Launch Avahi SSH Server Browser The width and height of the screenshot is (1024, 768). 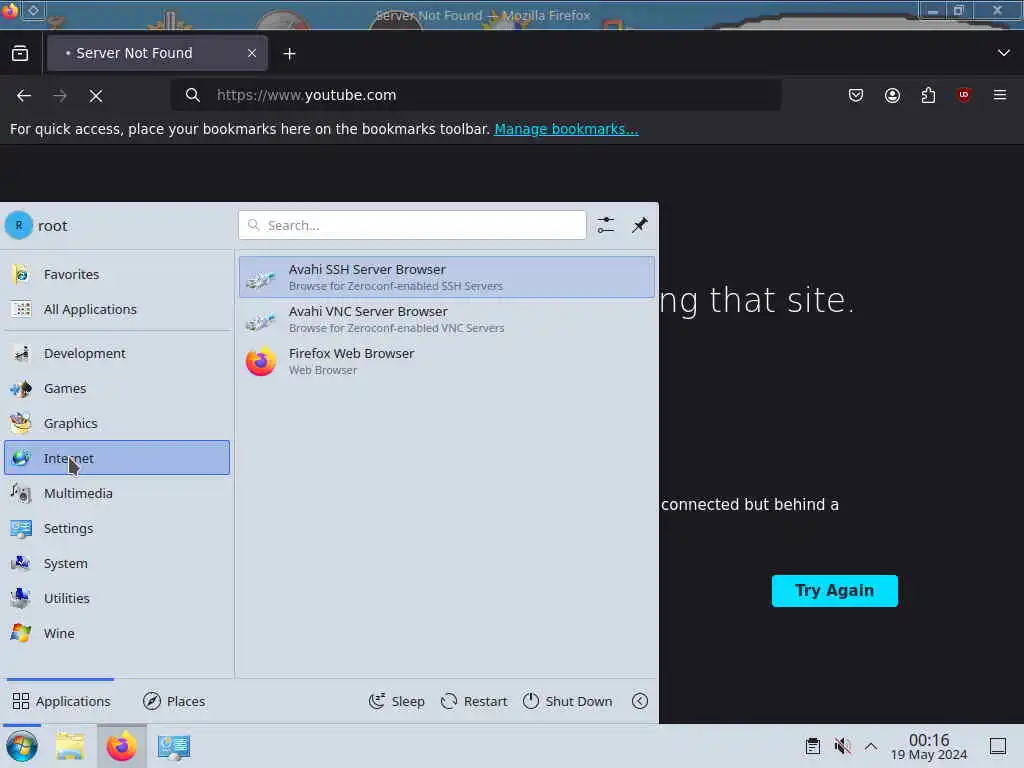(447, 277)
